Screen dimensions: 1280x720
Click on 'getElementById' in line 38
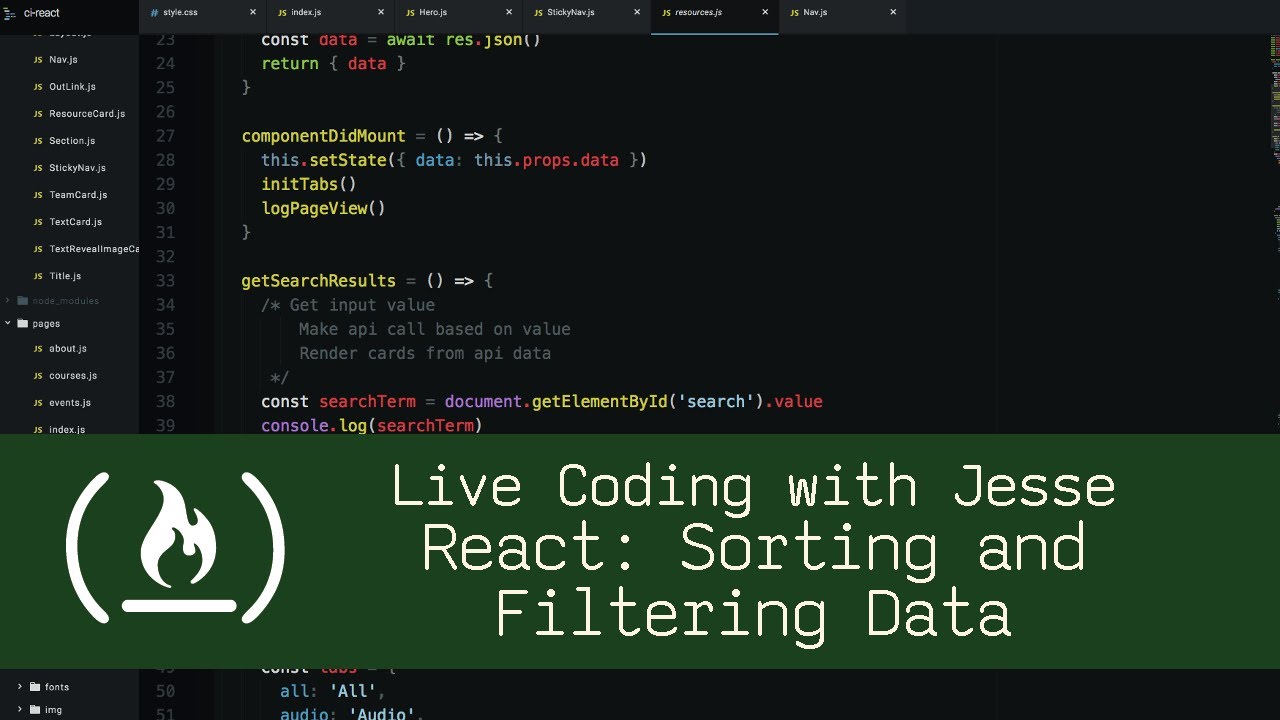tap(599, 401)
